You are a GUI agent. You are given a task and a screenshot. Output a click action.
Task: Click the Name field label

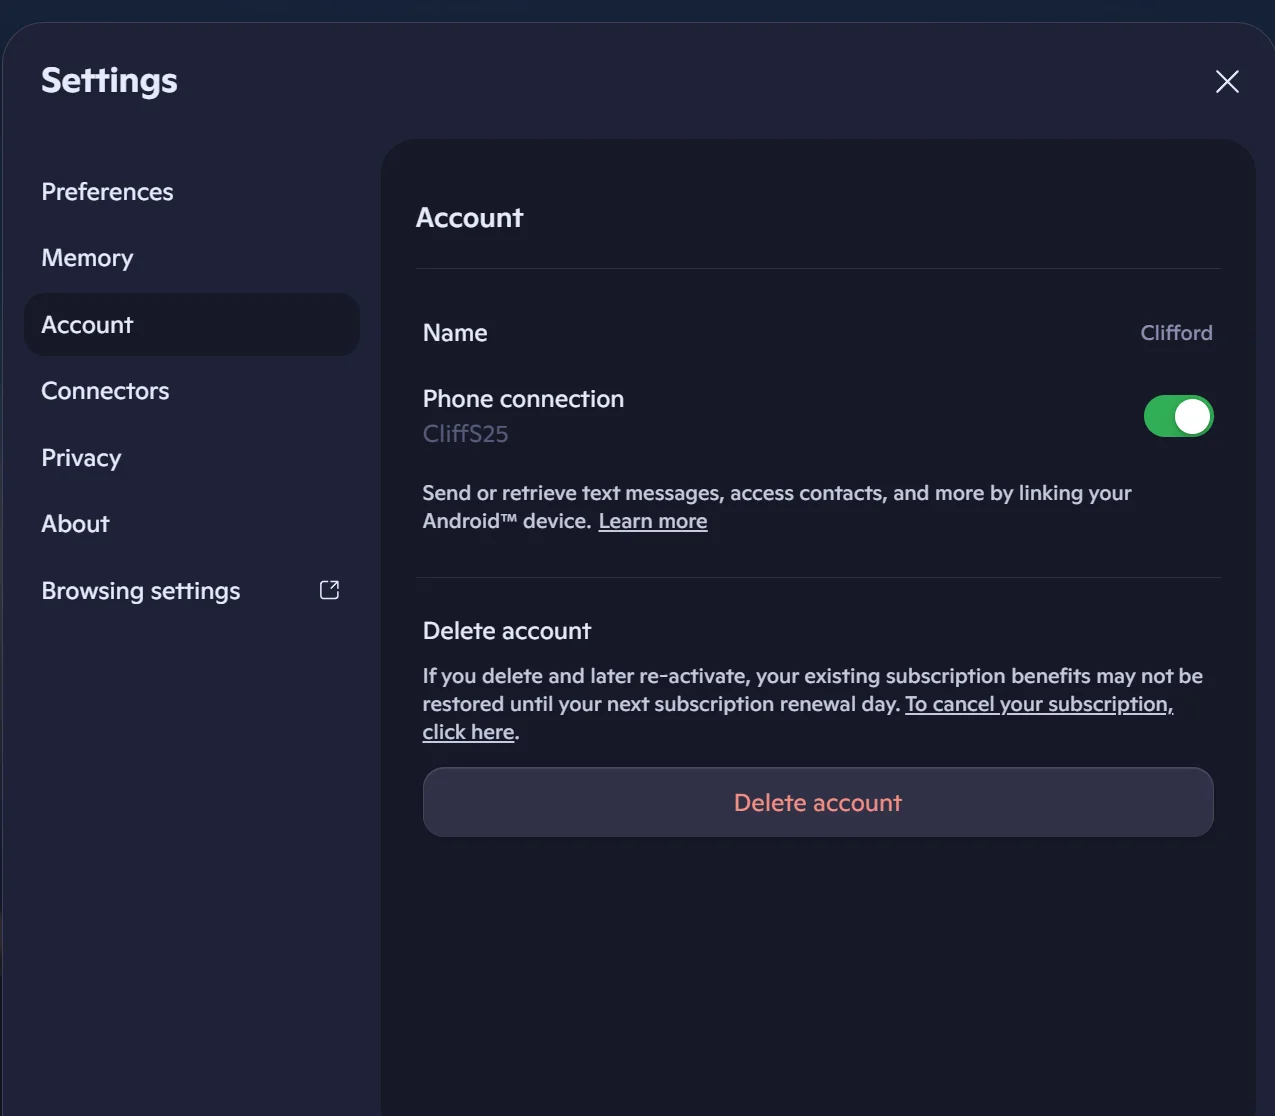(455, 333)
